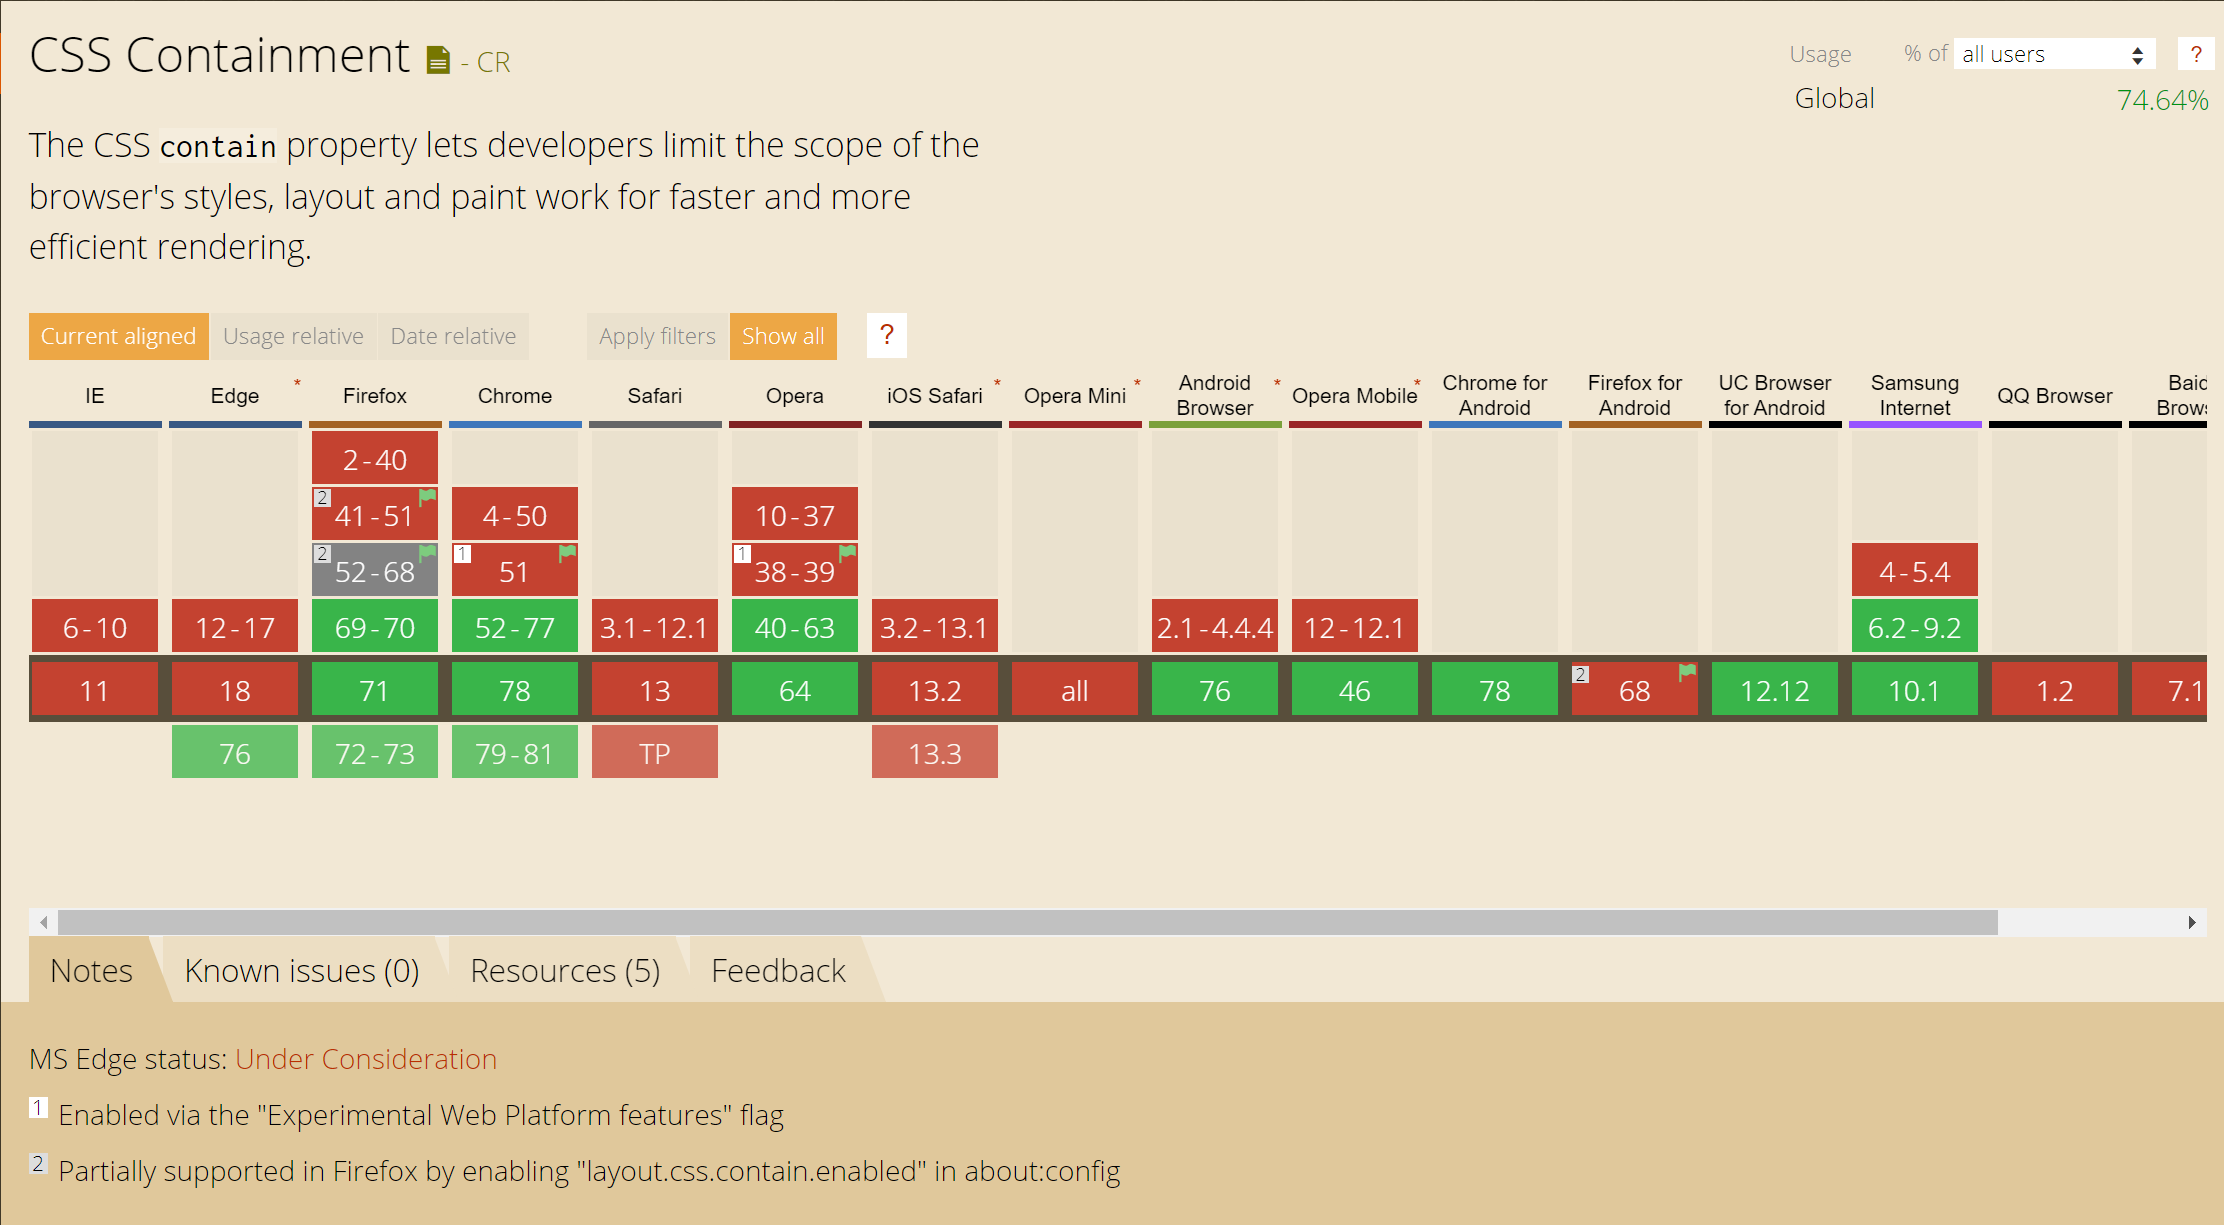
Task: Select Opera Mini all cell
Action: pos(1075,690)
